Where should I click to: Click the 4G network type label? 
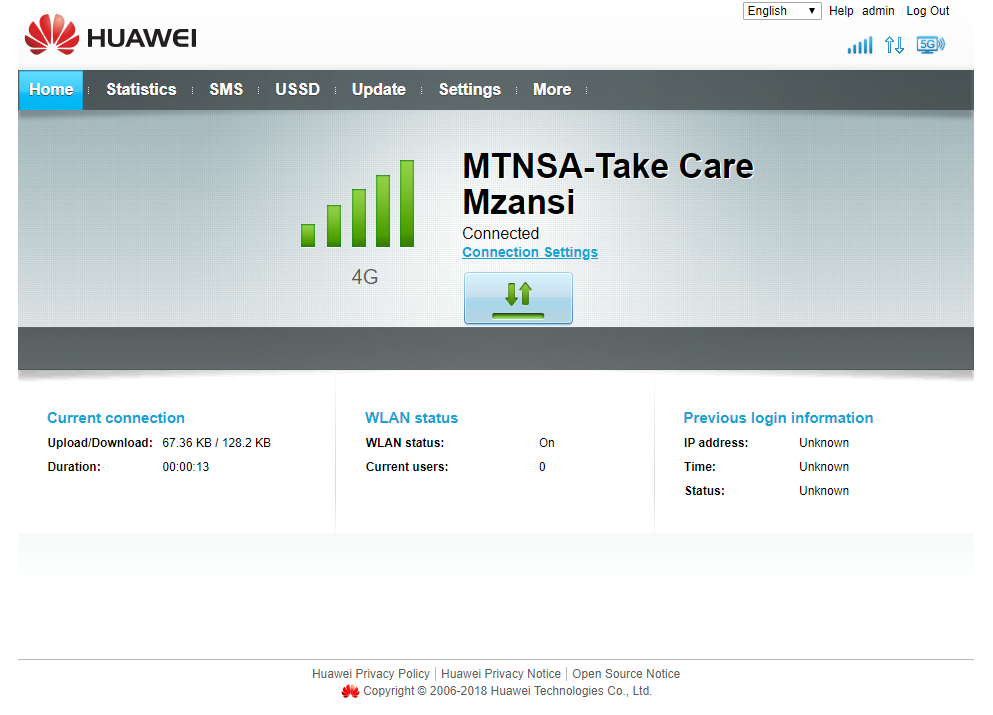[x=365, y=277]
